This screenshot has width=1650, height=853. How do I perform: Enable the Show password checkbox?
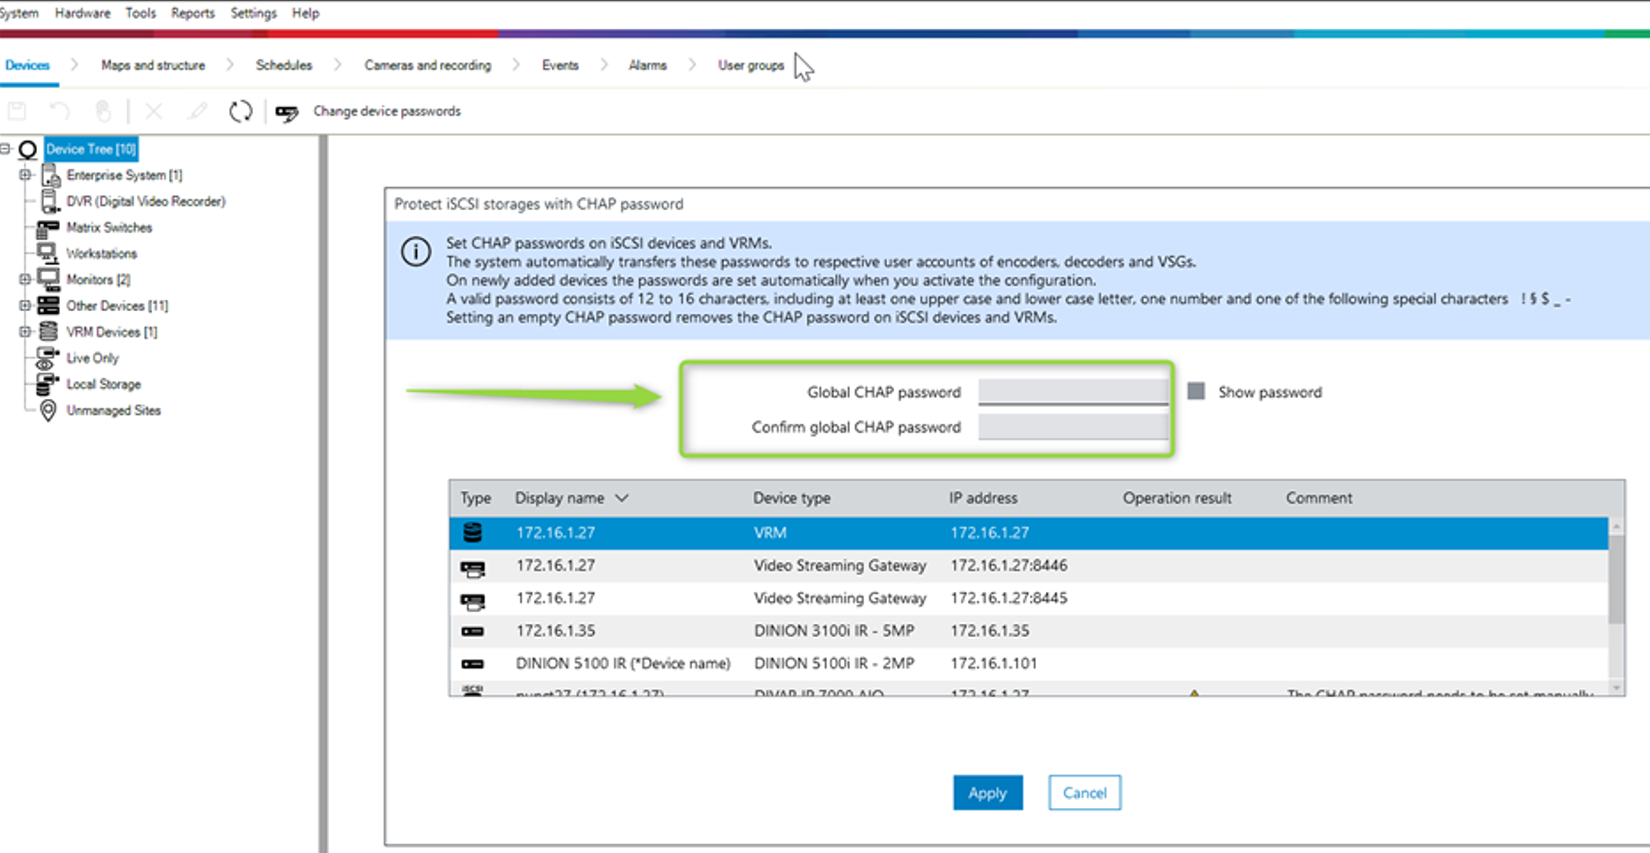(1195, 391)
